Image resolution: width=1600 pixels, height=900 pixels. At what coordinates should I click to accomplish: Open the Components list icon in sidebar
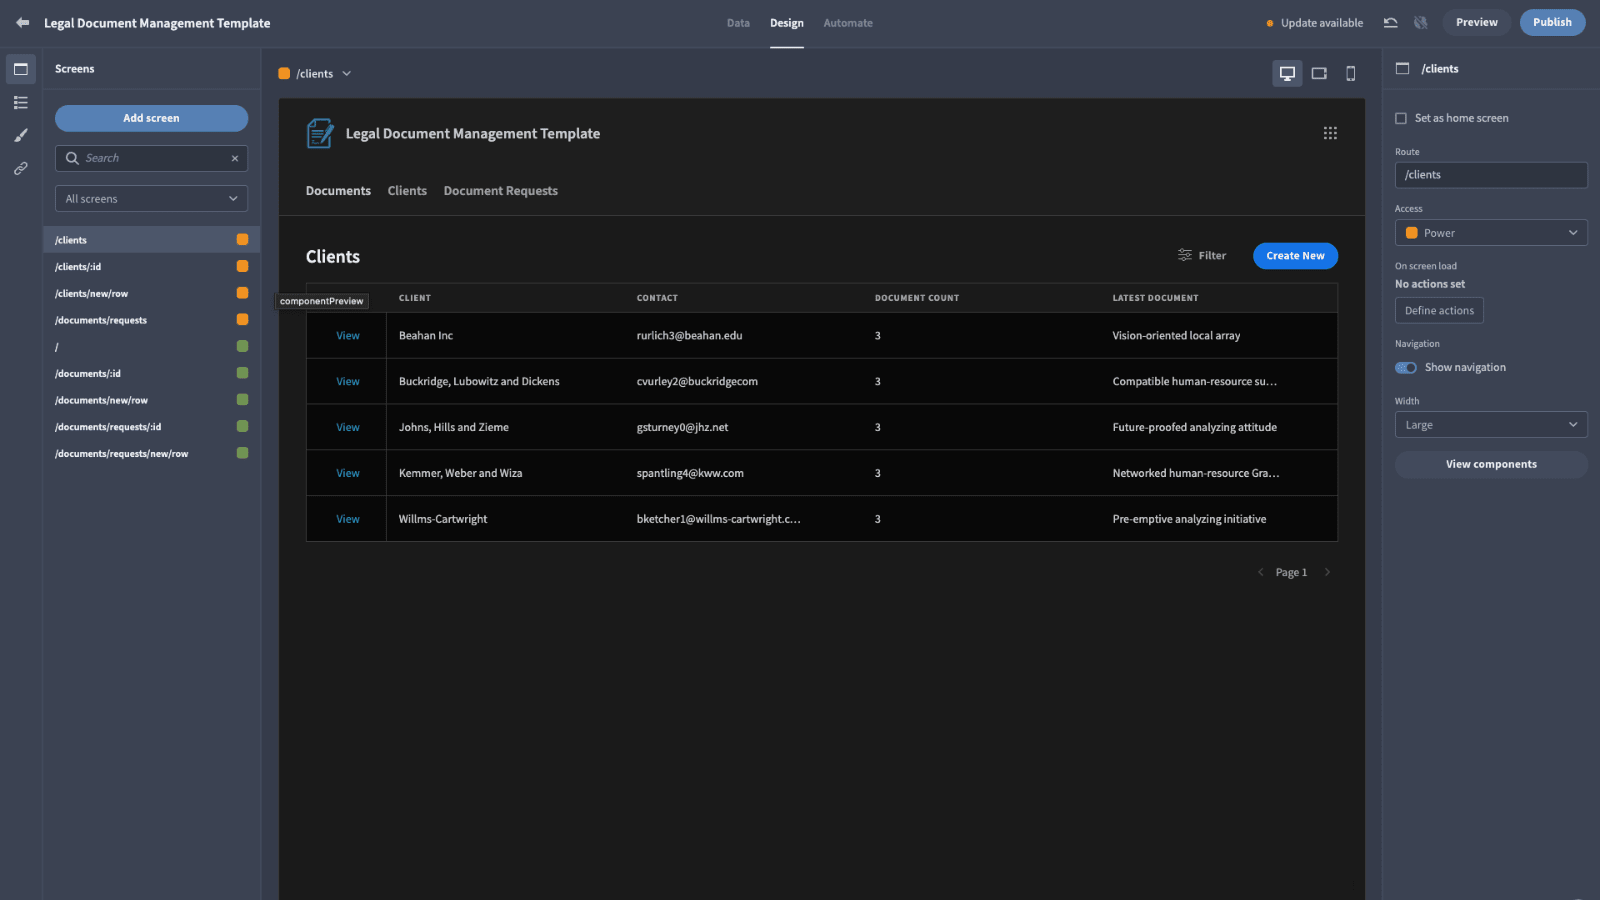[21, 102]
